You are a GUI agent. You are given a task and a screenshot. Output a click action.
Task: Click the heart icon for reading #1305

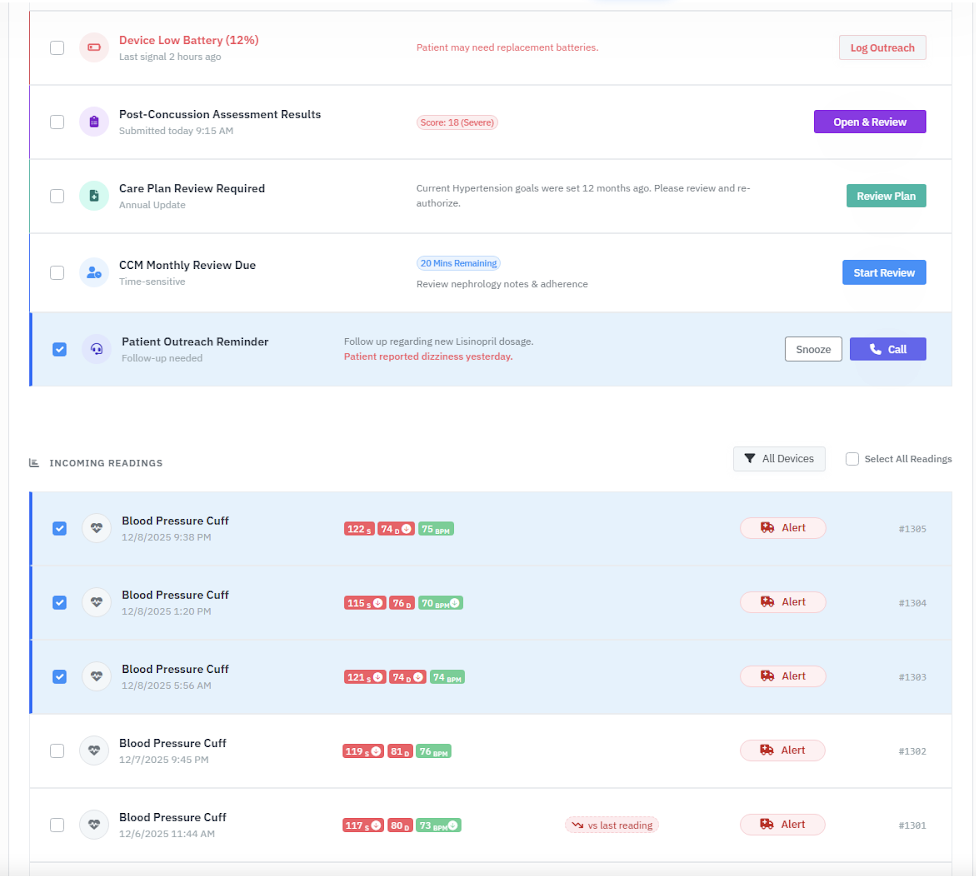97,528
